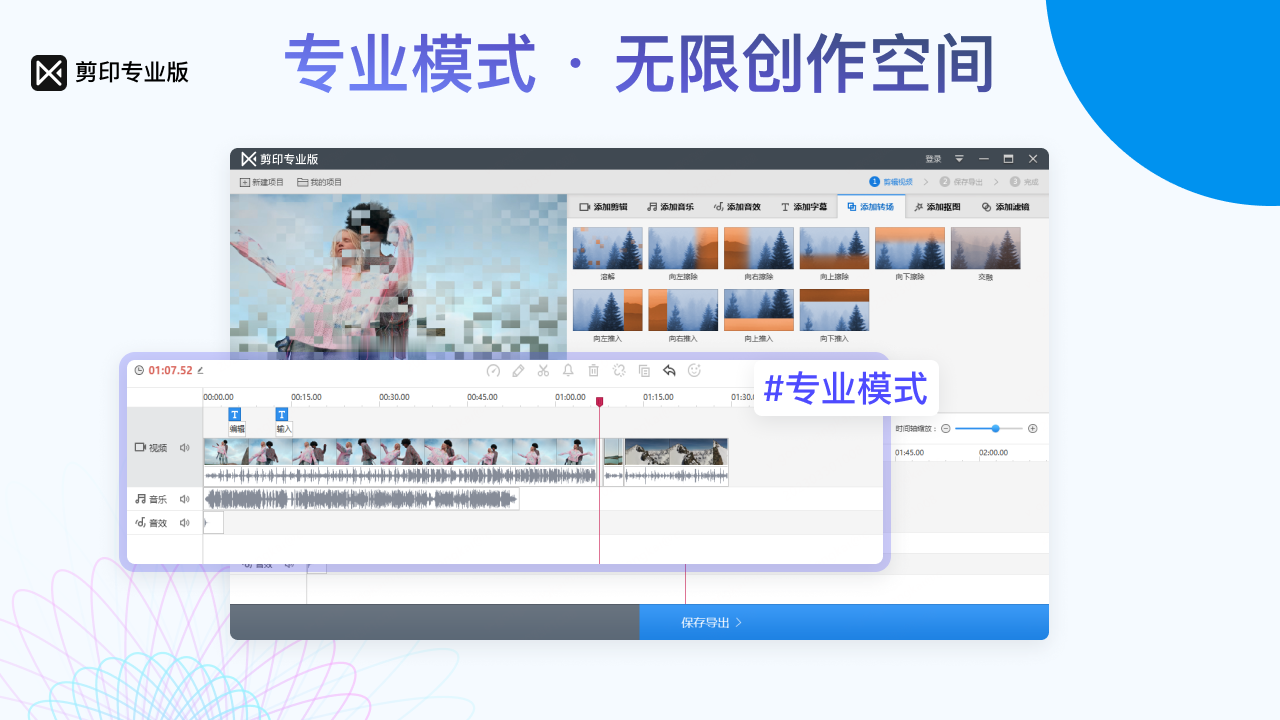Mute the 音乐 music track speaker
The image size is (1280, 720).
point(184,498)
